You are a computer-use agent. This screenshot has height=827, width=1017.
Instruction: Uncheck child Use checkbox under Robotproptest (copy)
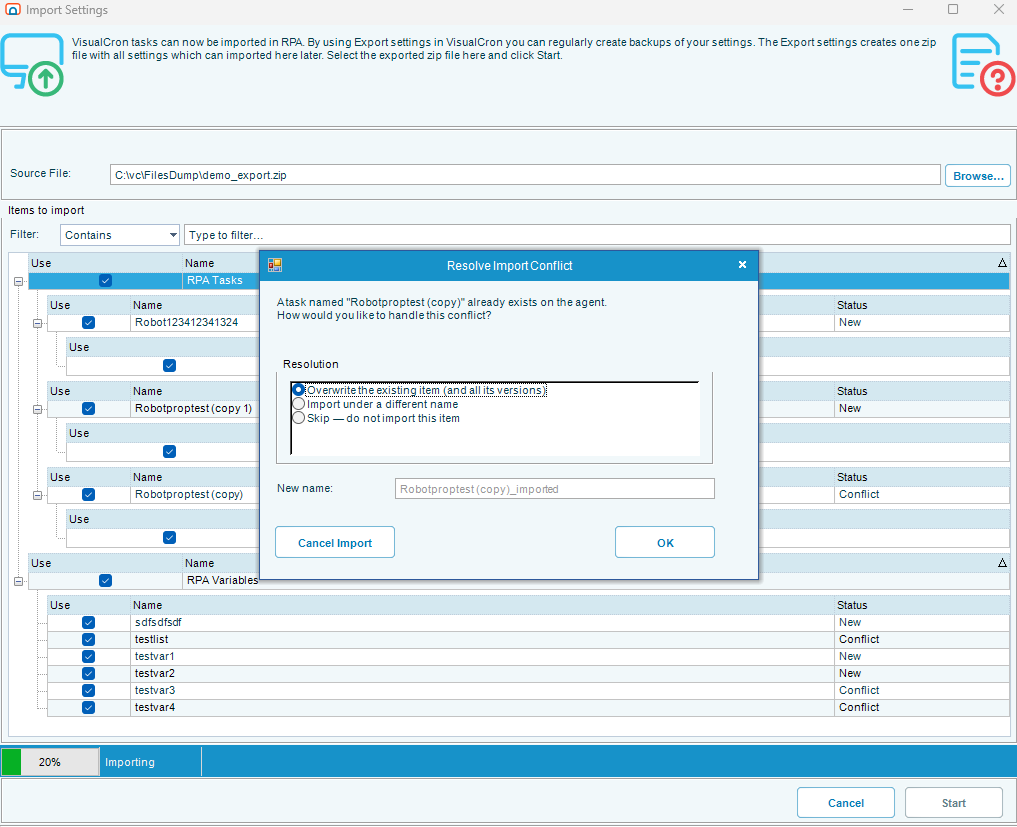(169, 538)
